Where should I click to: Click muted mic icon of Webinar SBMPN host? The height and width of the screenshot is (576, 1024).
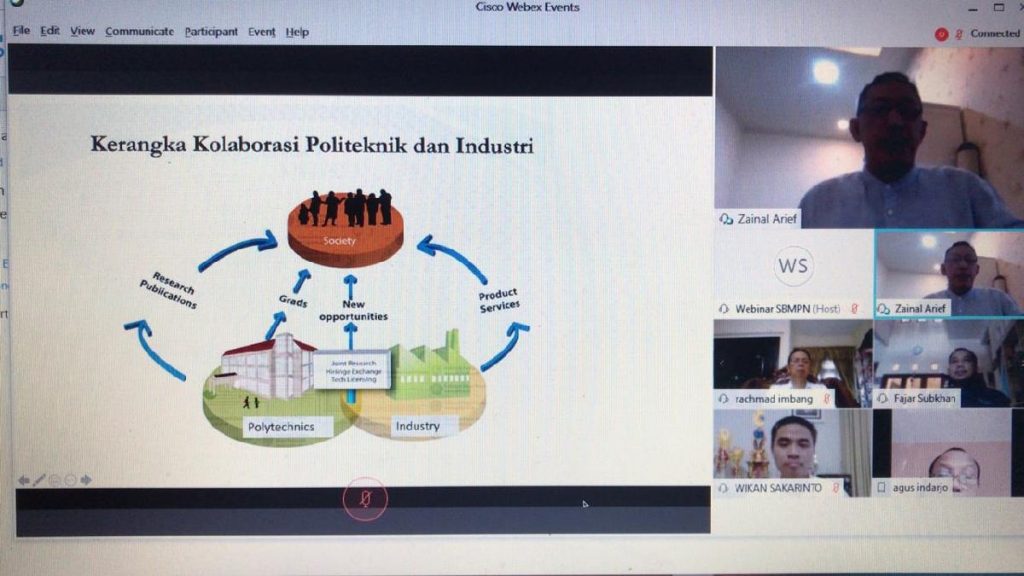click(x=854, y=308)
